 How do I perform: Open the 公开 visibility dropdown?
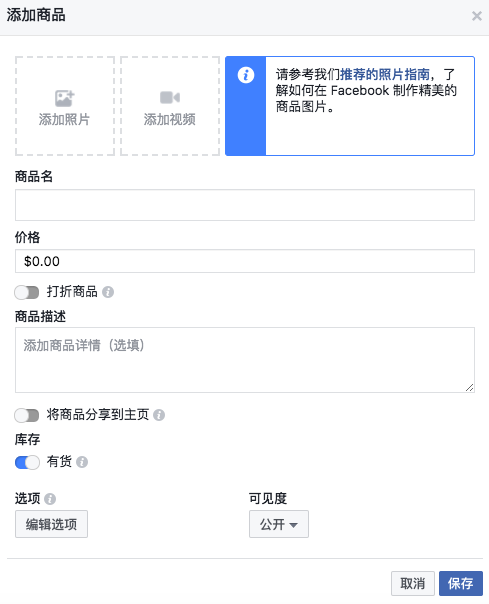pos(279,524)
